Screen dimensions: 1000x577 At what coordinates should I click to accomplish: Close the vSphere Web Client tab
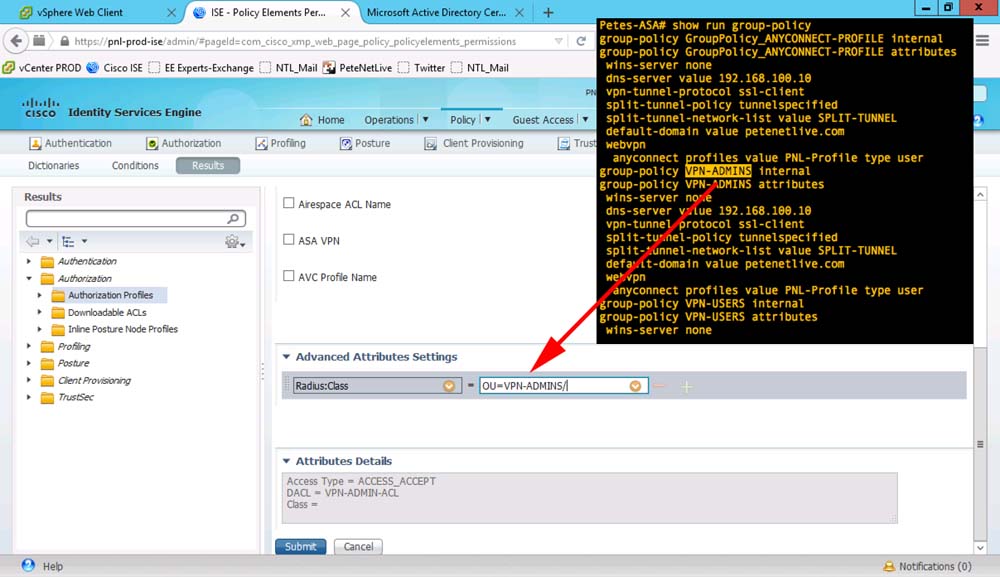[x=171, y=12]
